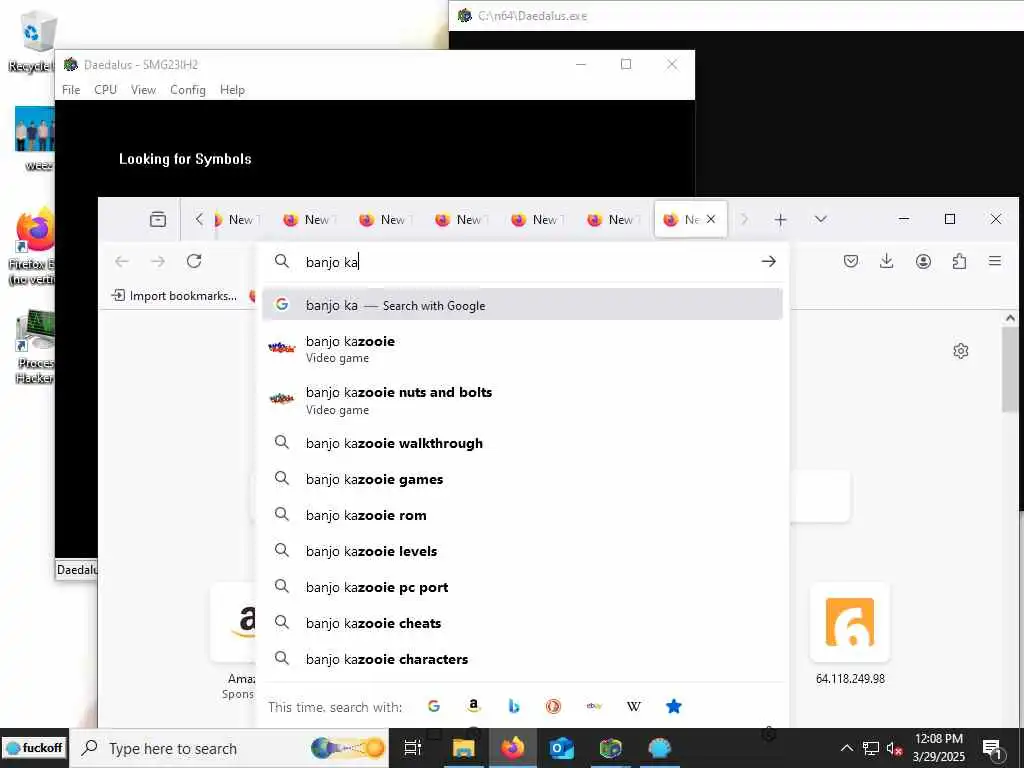The image size is (1024, 768).
Task: Search bookmarks with the star icon
Action: click(674, 706)
